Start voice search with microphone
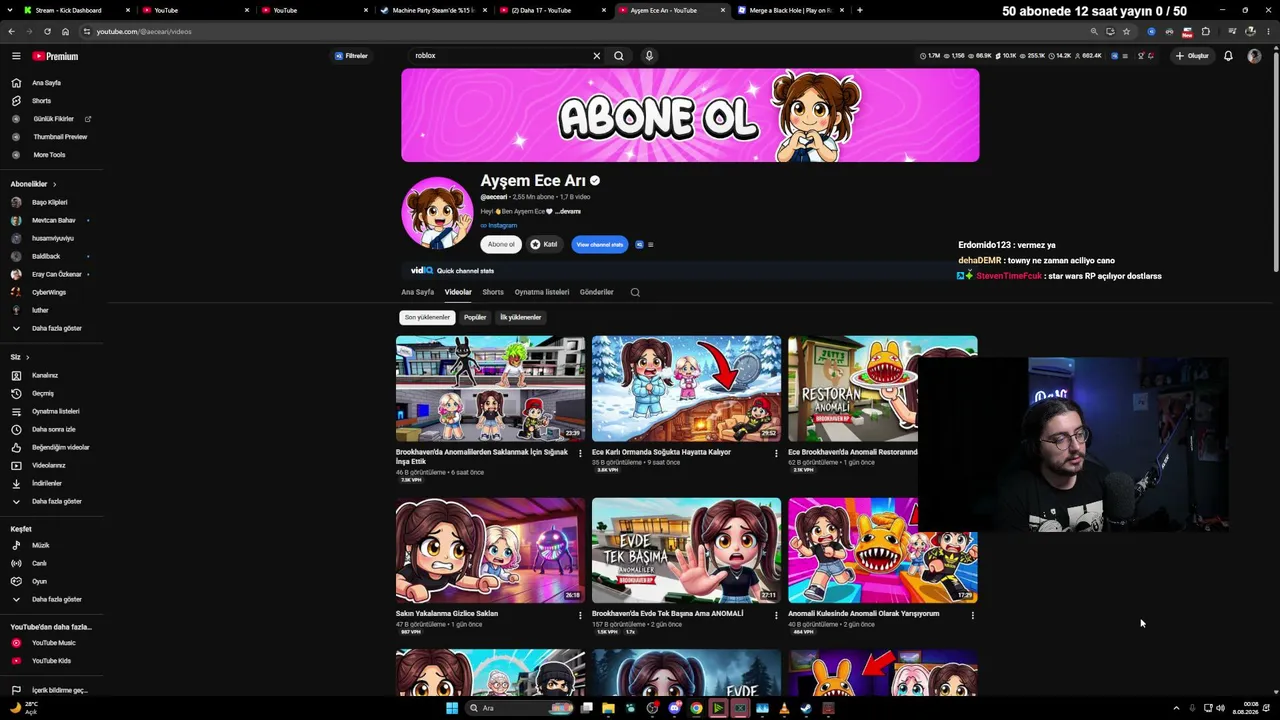Viewport: 1280px width, 720px height. 649,56
